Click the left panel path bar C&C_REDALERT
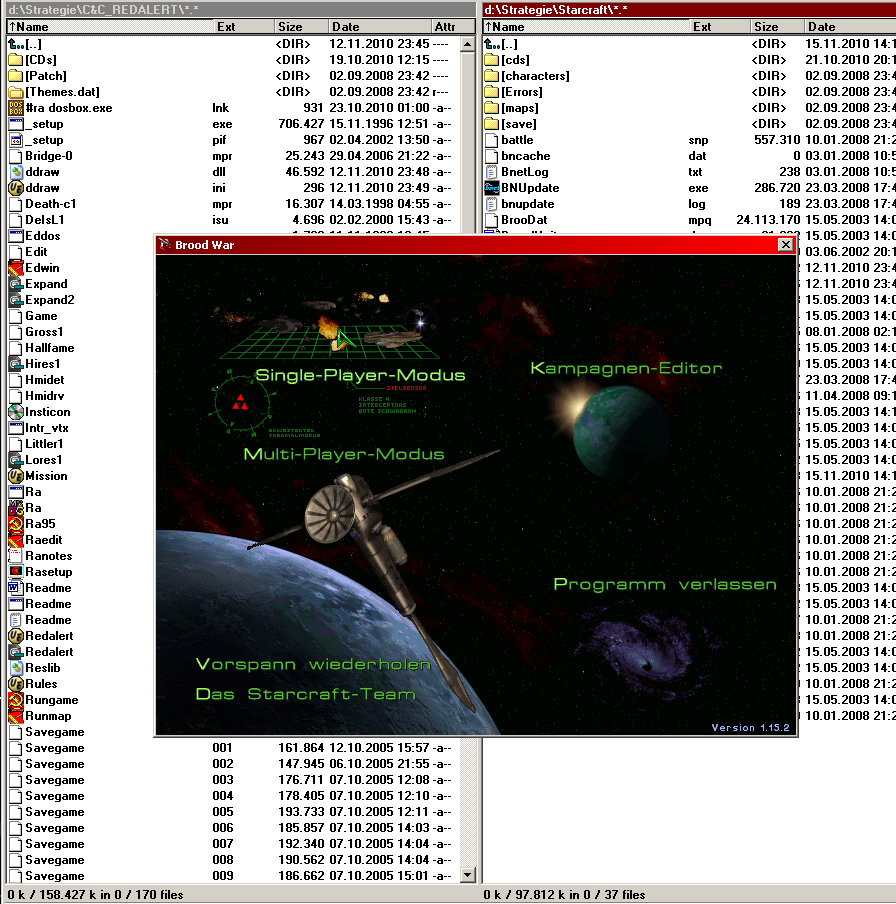 pos(240,9)
